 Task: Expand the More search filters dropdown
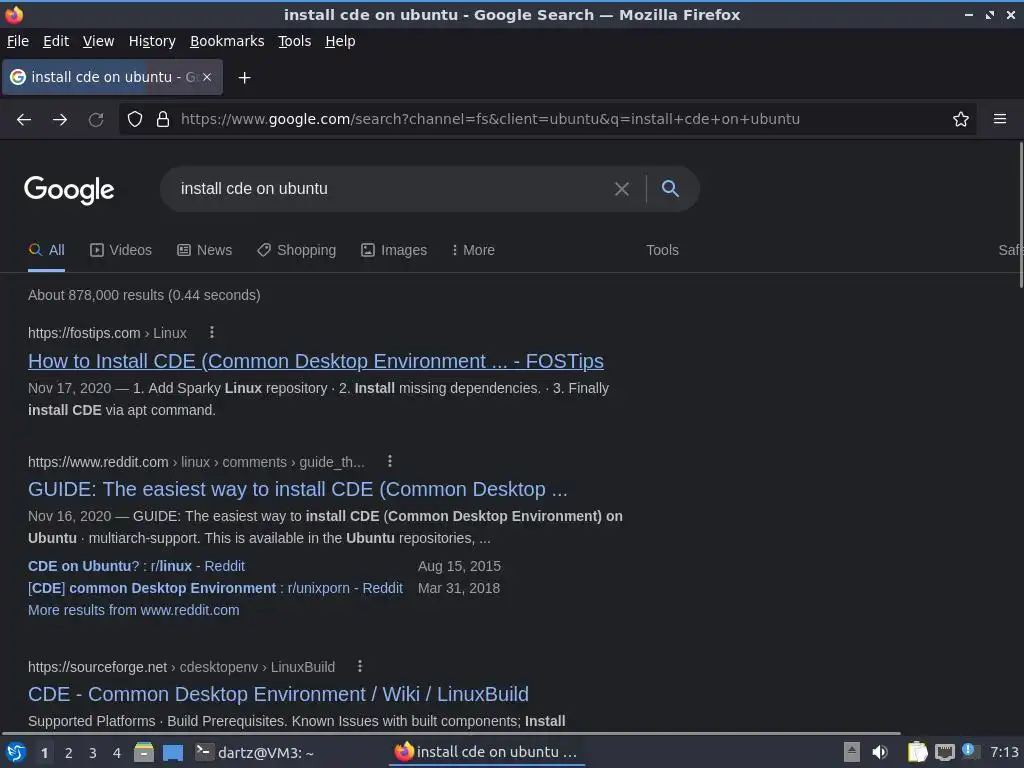pyautogui.click(x=473, y=250)
